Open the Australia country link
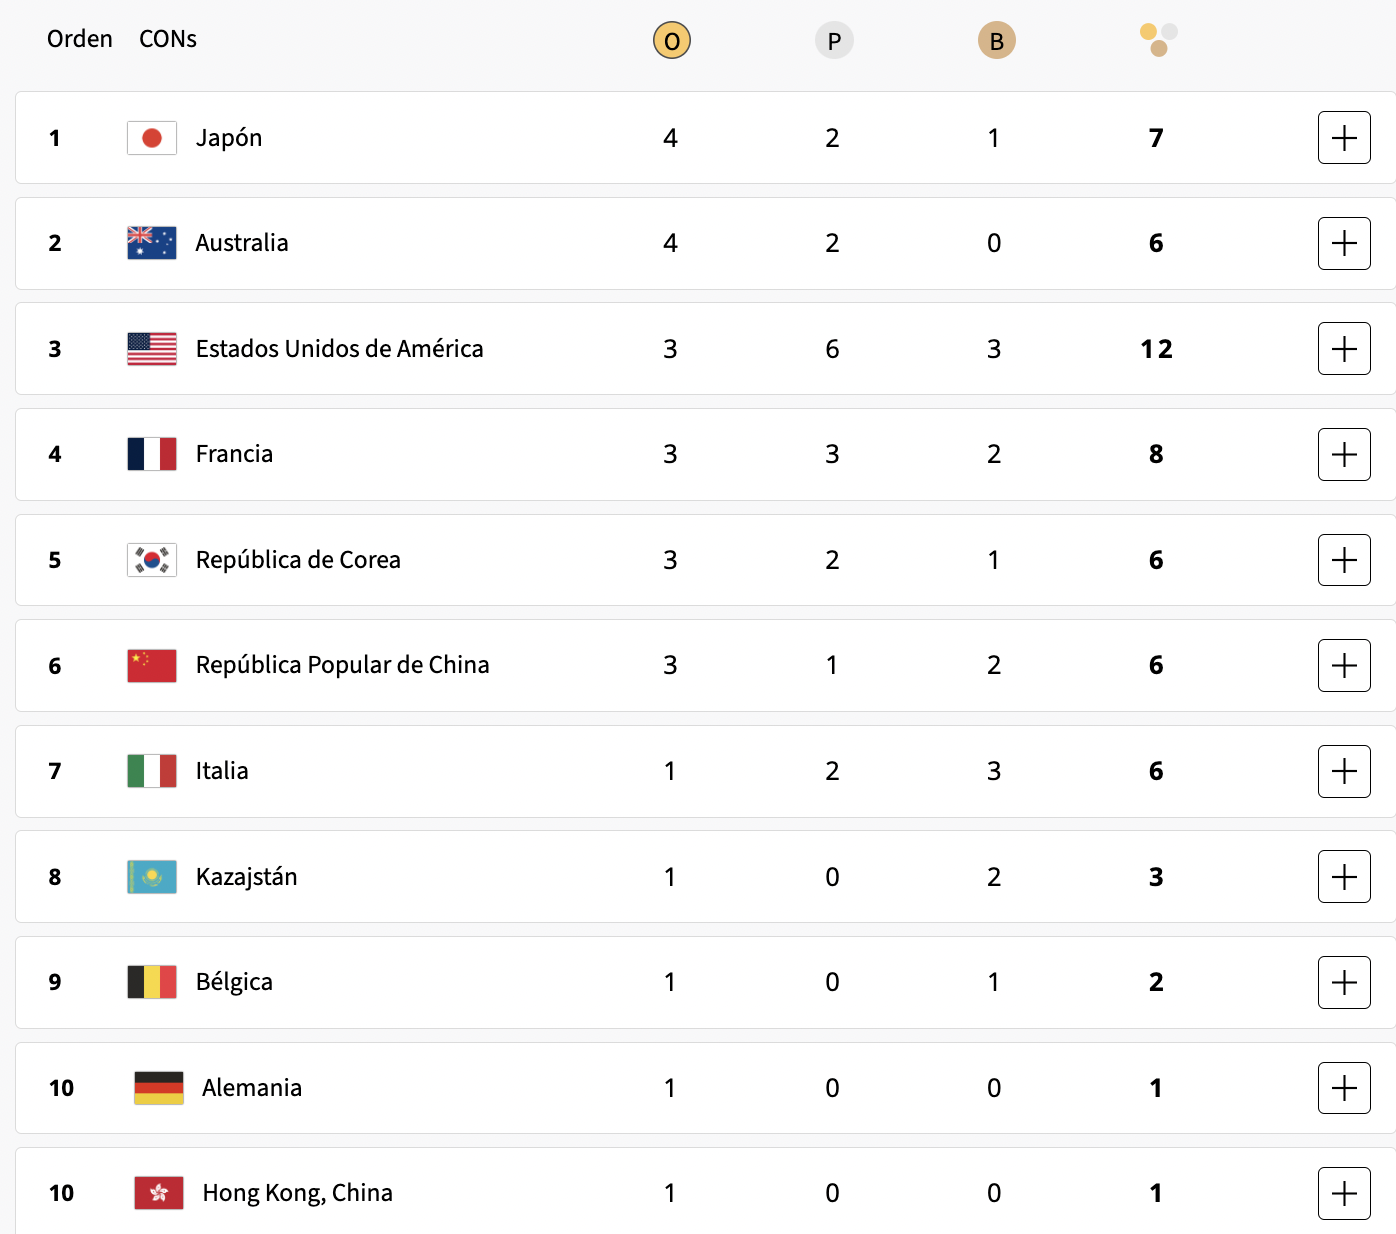The image size is (1396, 1234). point(242,243)
